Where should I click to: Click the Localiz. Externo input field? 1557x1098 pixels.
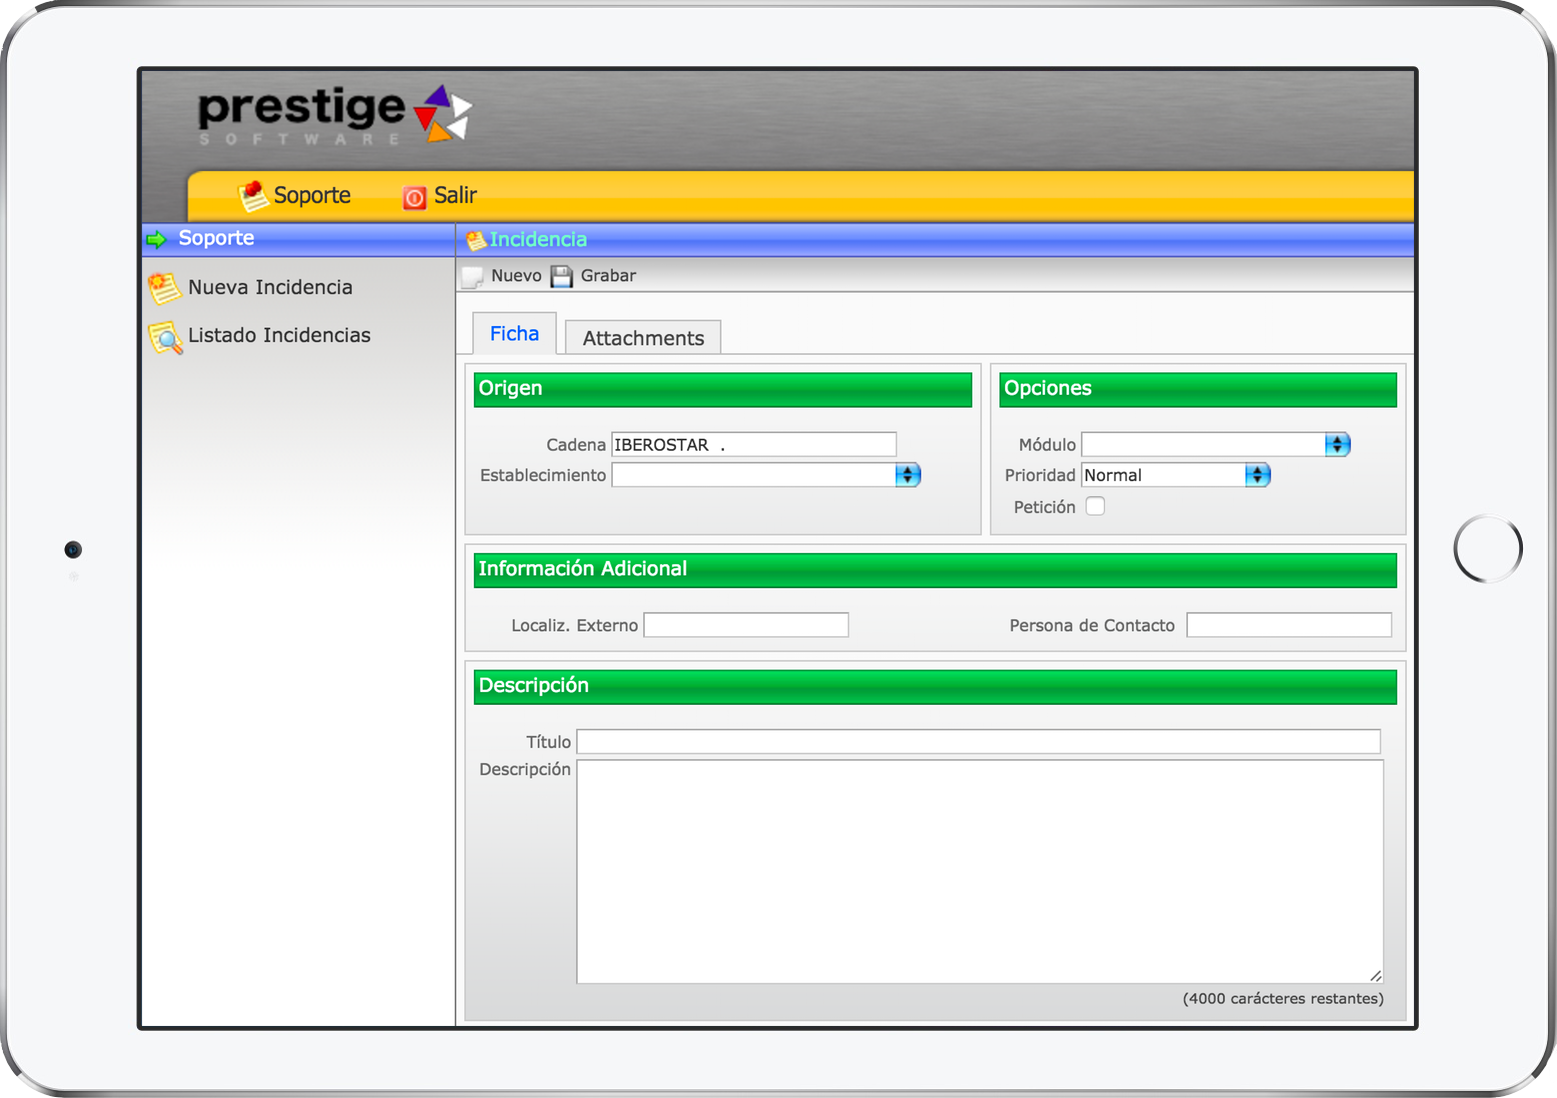point(746,625)
